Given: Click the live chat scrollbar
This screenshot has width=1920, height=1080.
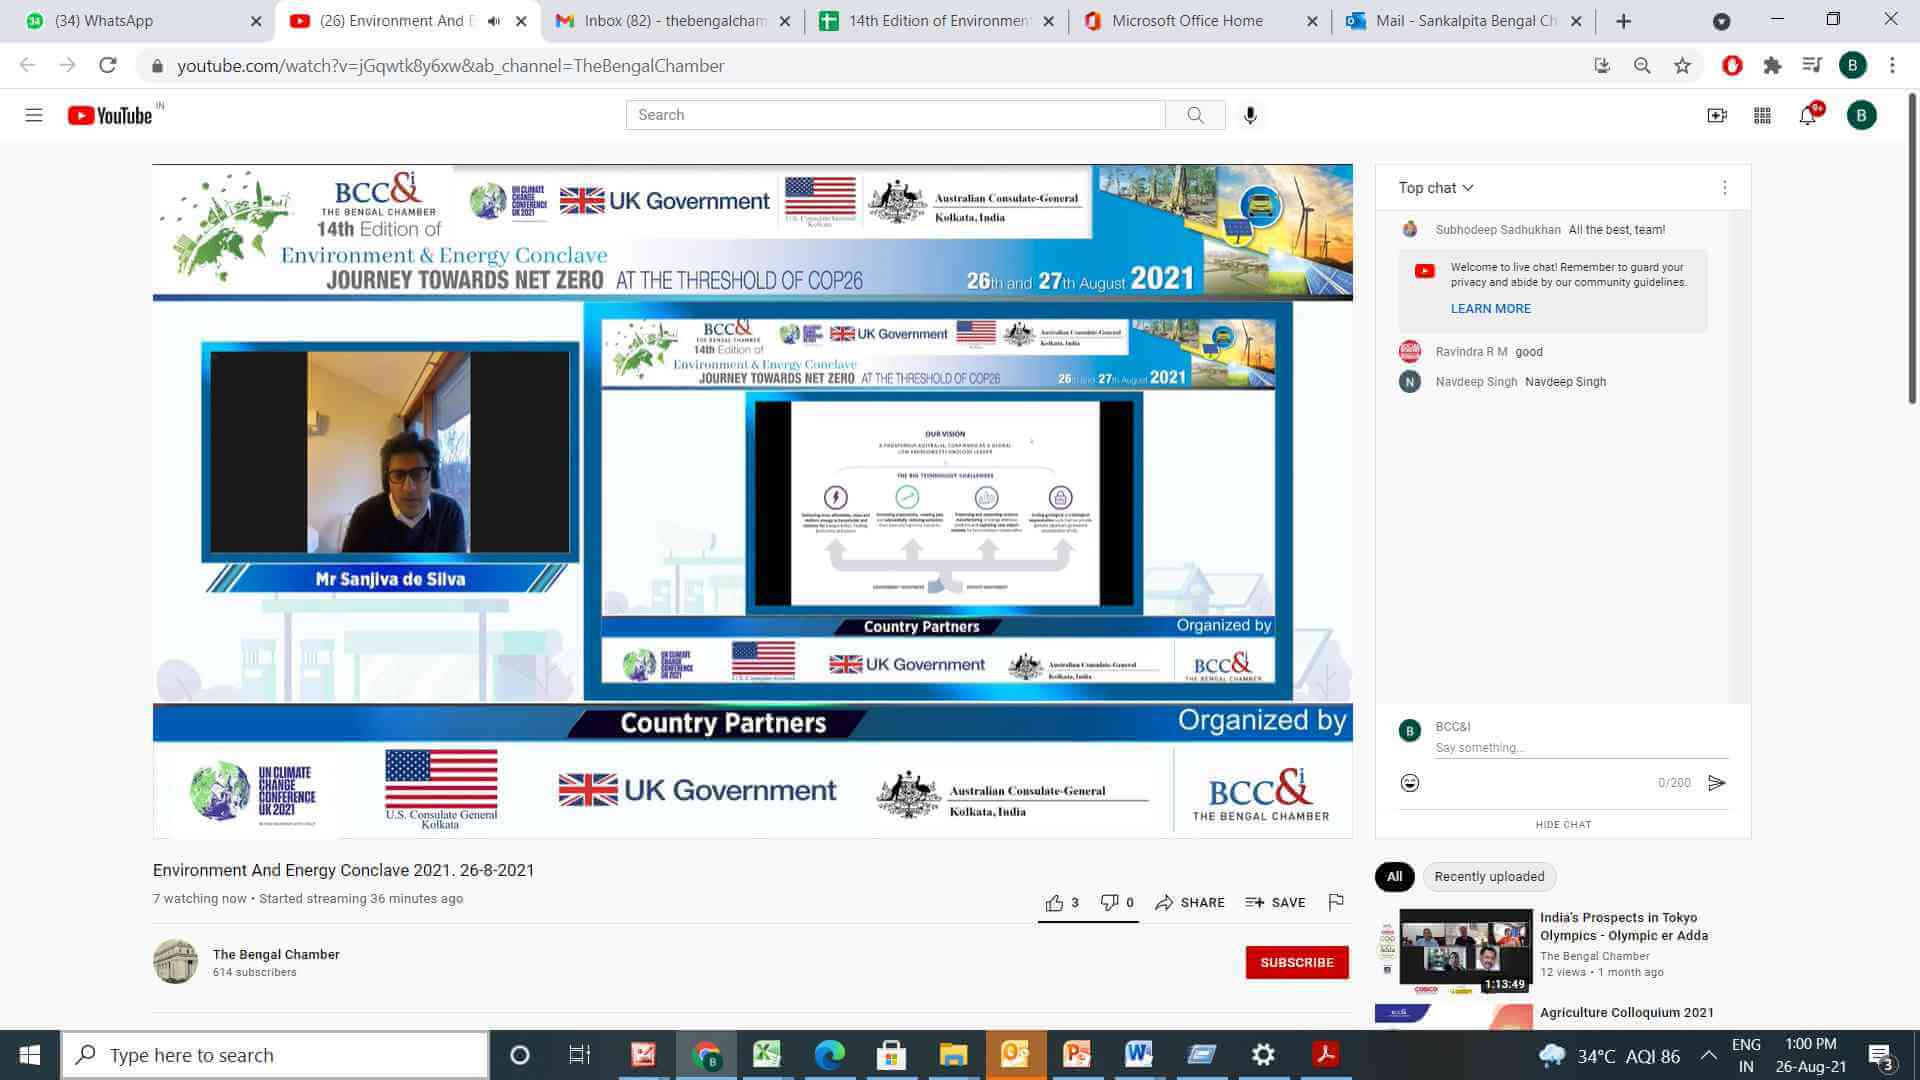Looking at the screenshot, I should point(1741,456).
